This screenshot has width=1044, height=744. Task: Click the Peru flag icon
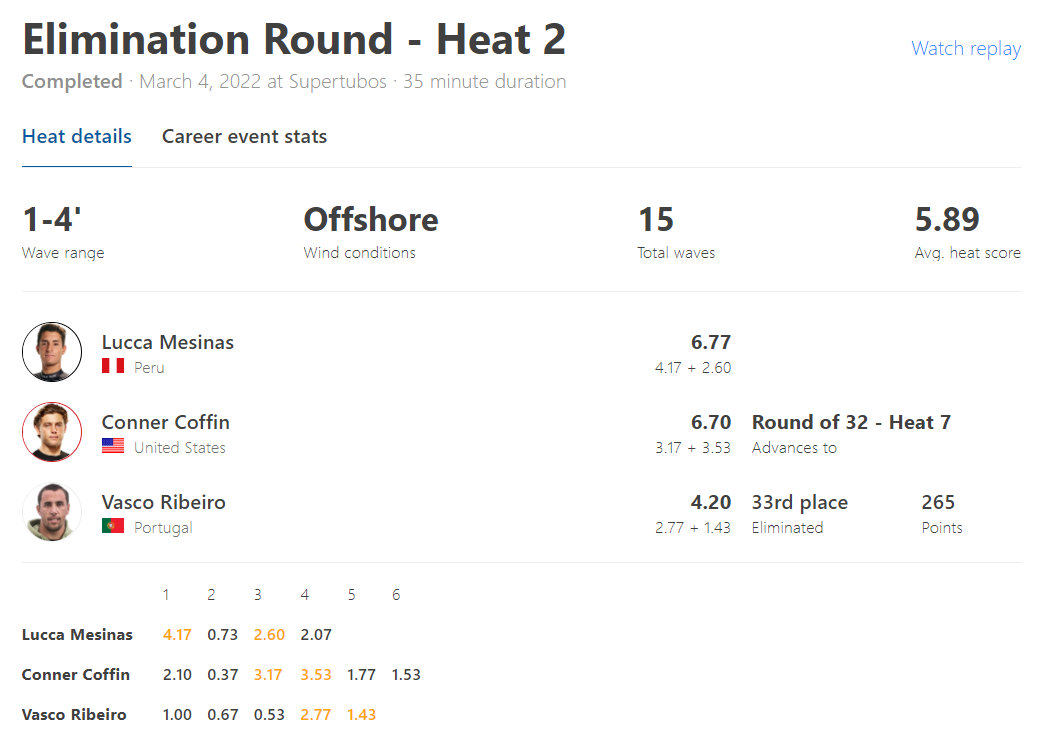(113, 366)
